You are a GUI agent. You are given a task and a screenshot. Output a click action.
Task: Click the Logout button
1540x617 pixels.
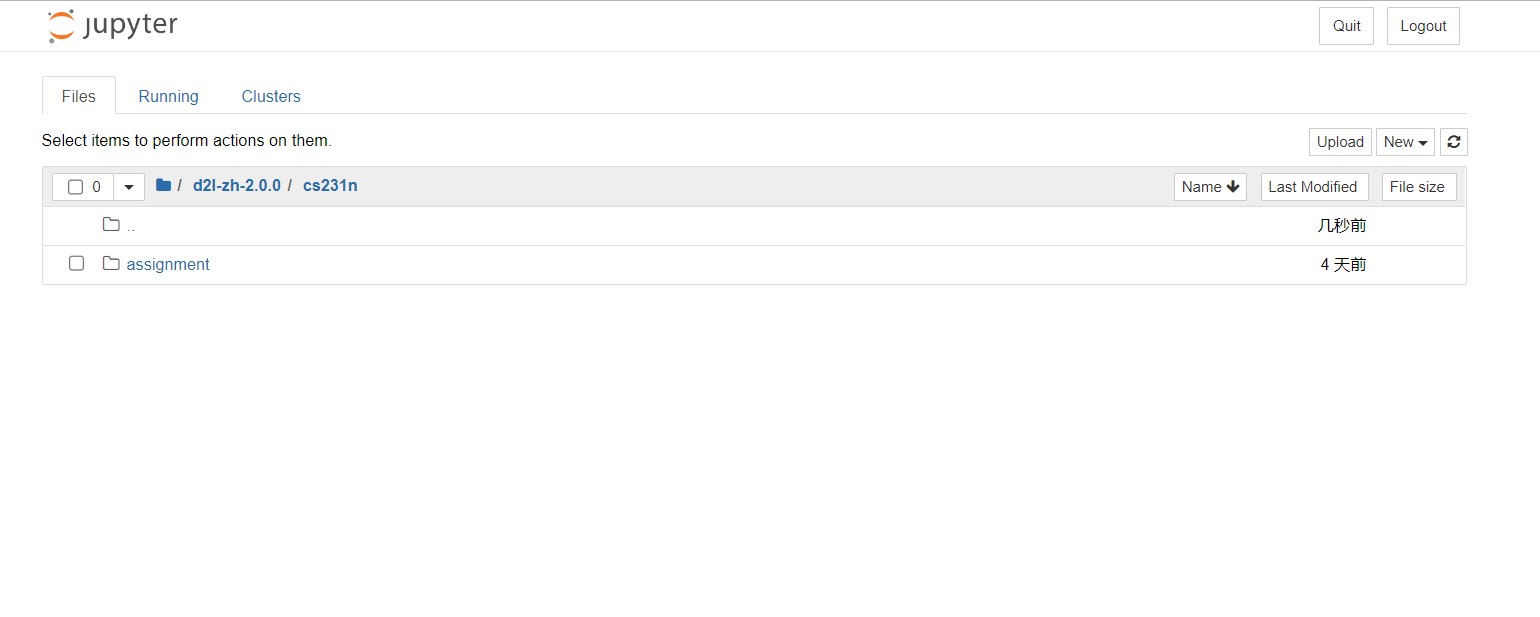(1423, 26)
